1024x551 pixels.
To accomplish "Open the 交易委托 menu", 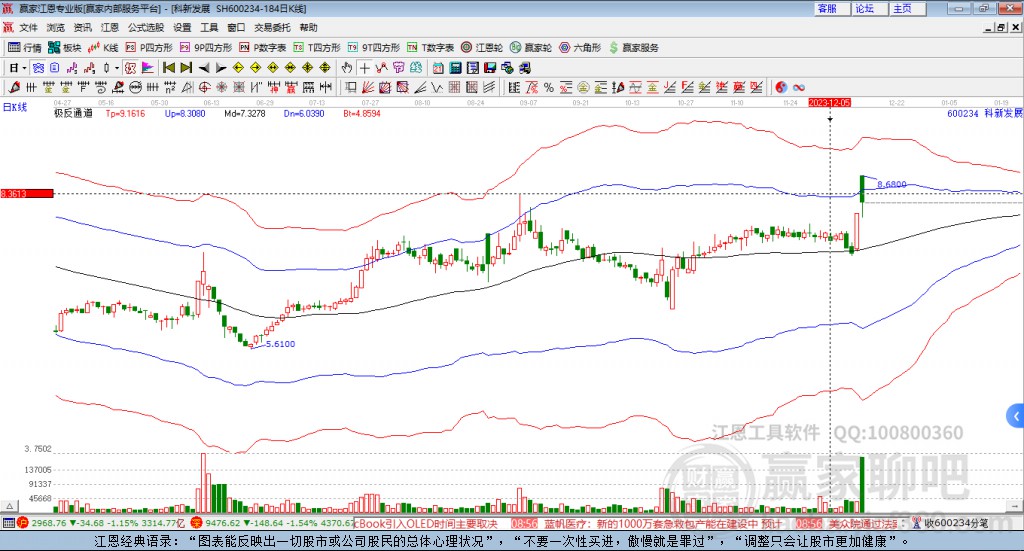I will point(272,27).
